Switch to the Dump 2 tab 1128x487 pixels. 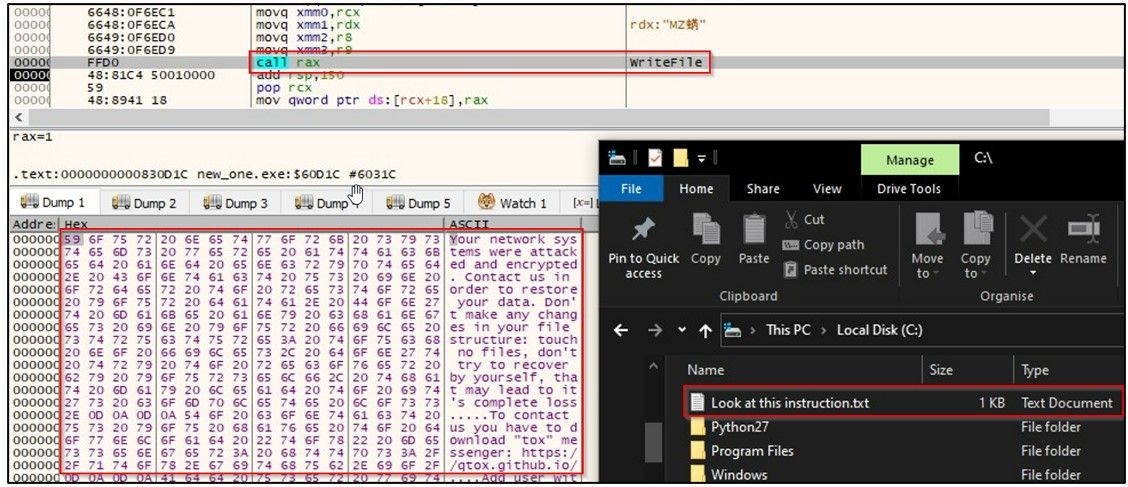point(144,203)
